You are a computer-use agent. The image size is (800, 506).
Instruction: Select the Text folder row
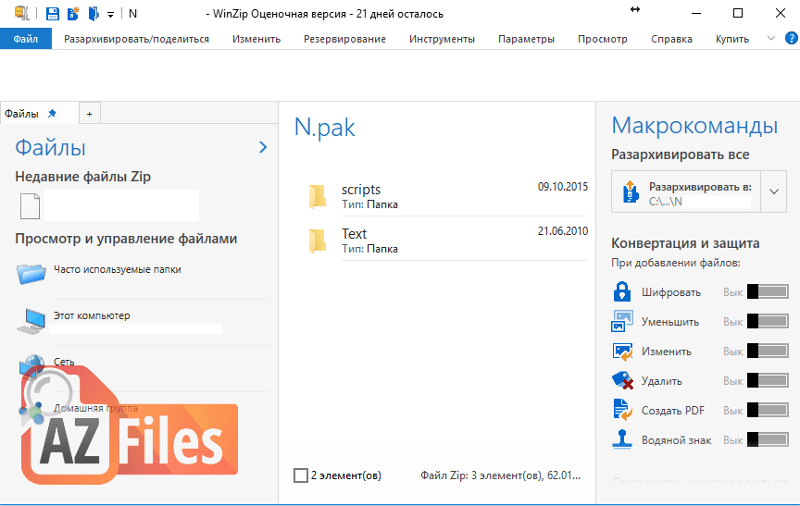click(447, 240)
